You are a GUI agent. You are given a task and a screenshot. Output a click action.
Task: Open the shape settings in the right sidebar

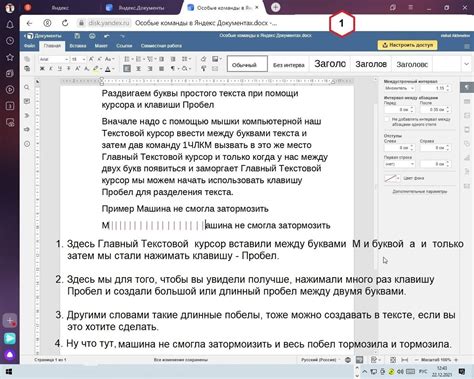[467, 144]
